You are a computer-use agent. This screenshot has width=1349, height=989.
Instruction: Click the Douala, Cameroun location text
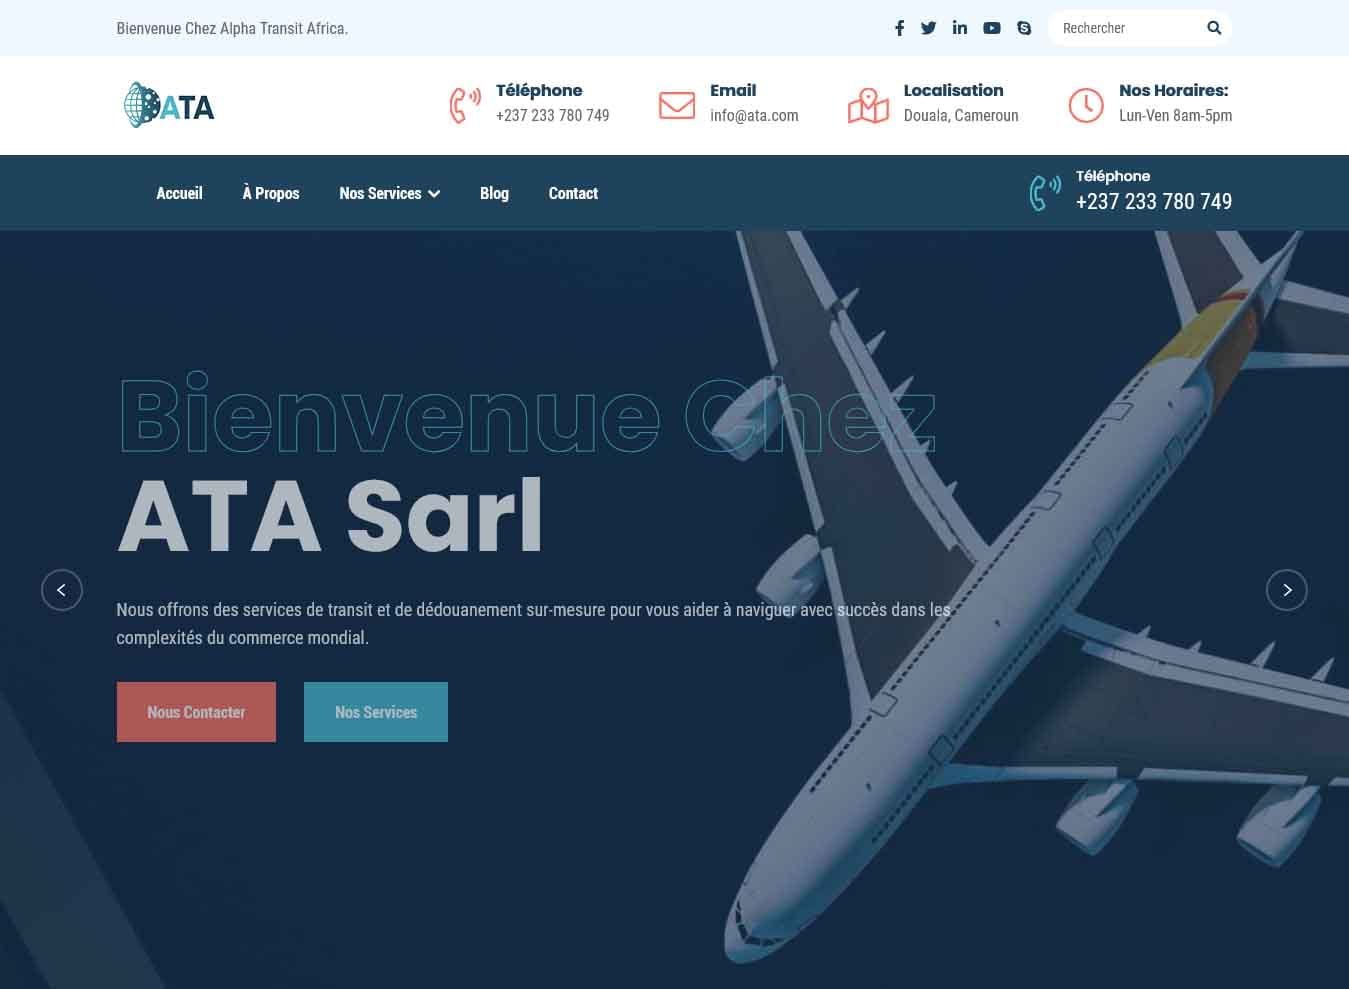coord(961,115)
